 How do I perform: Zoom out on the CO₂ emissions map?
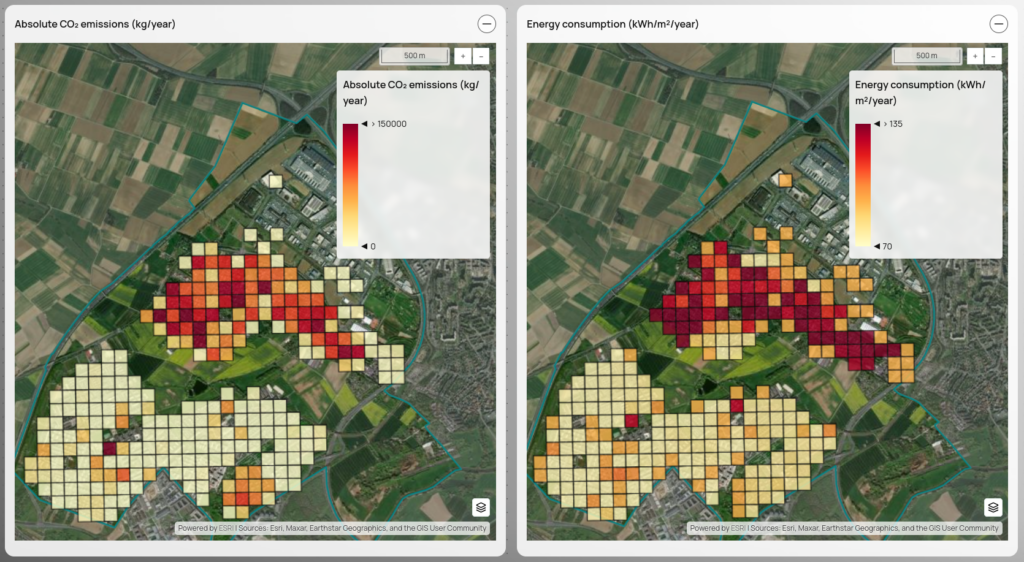coord(481,56)
